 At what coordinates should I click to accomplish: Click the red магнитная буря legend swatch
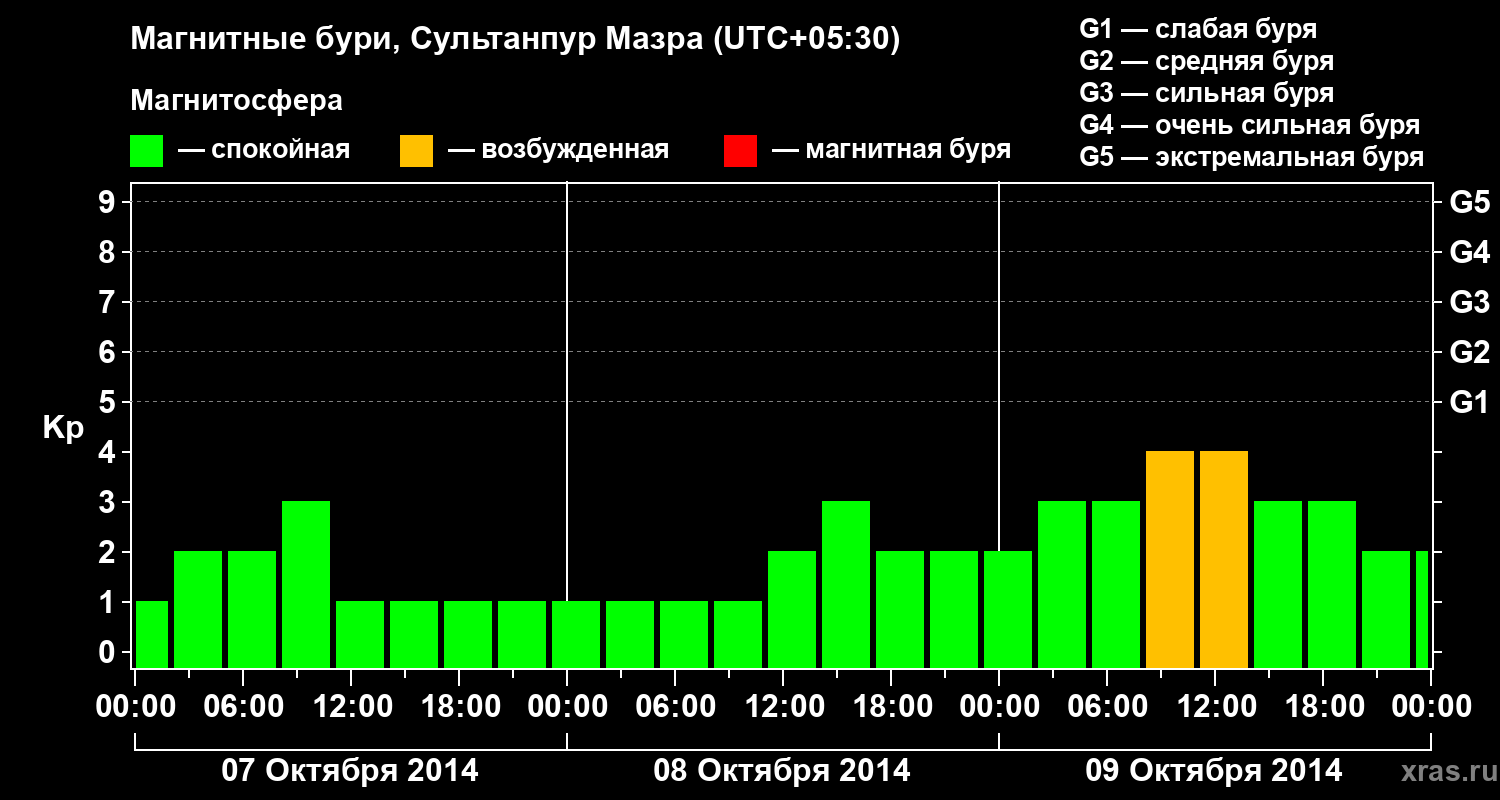click(x=740, y=151)
